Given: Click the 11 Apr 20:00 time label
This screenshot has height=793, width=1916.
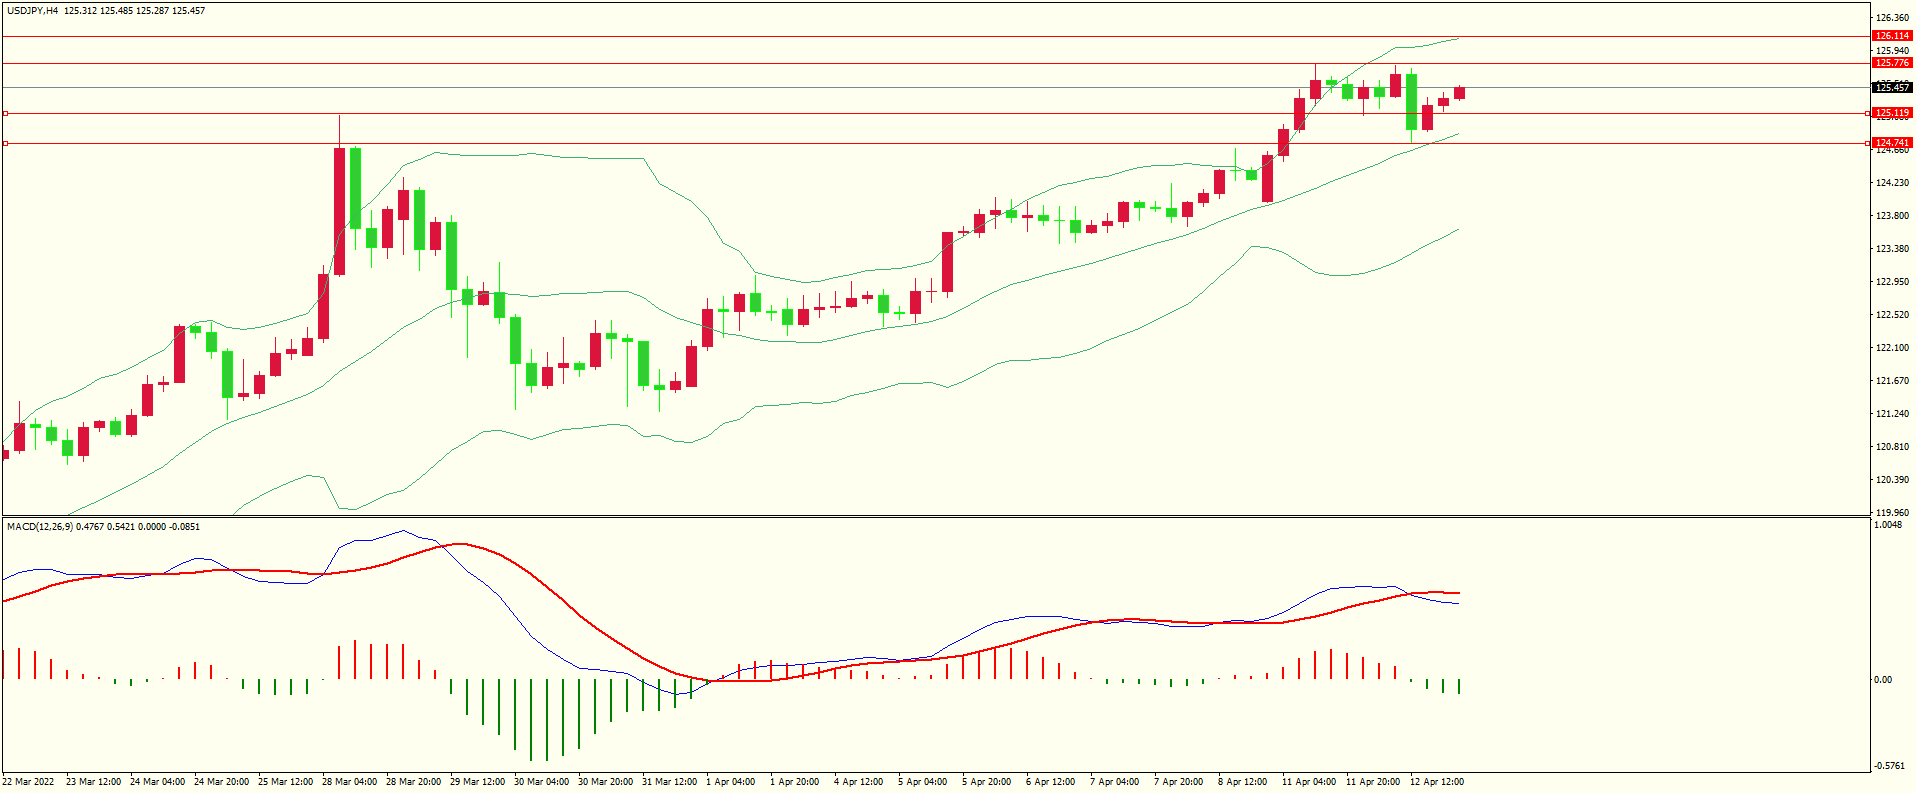Looking at the screenshot, I should (1373, 782).
